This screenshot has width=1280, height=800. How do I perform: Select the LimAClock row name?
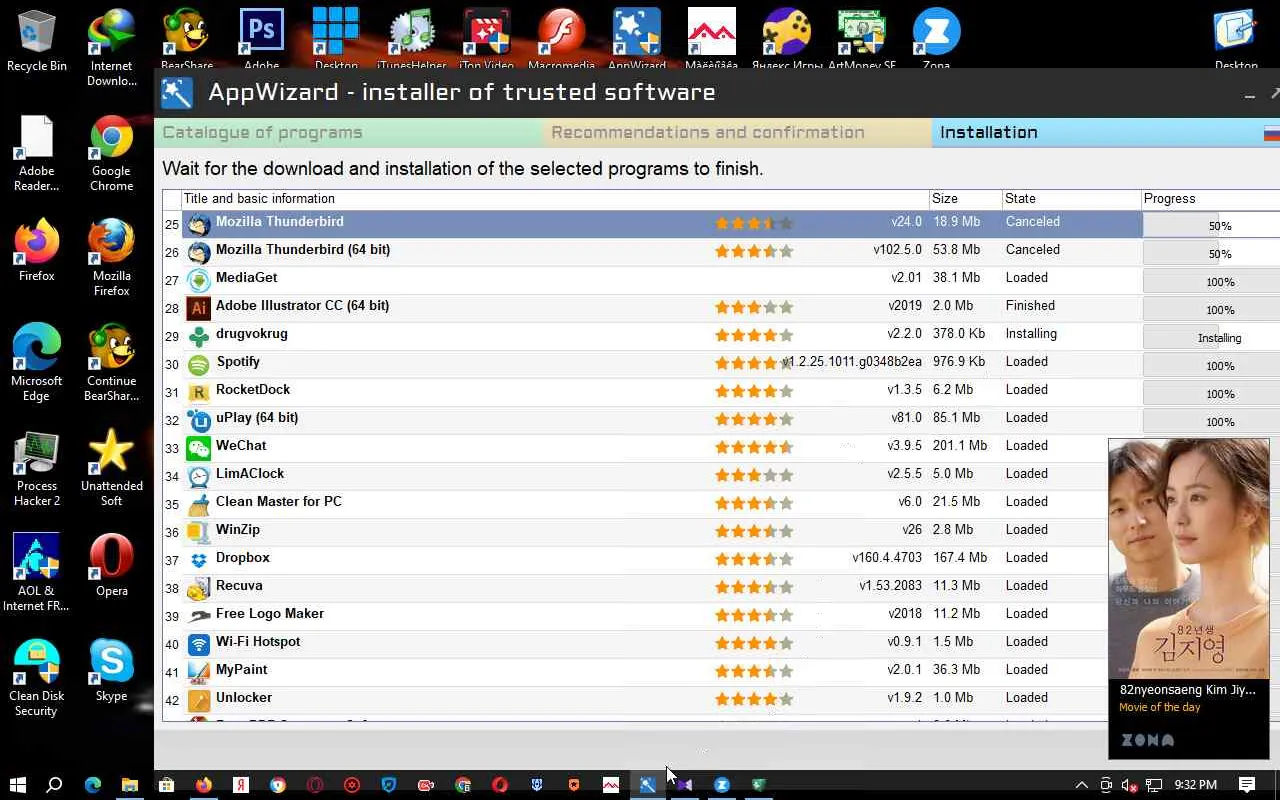click(x=250, y=474)
